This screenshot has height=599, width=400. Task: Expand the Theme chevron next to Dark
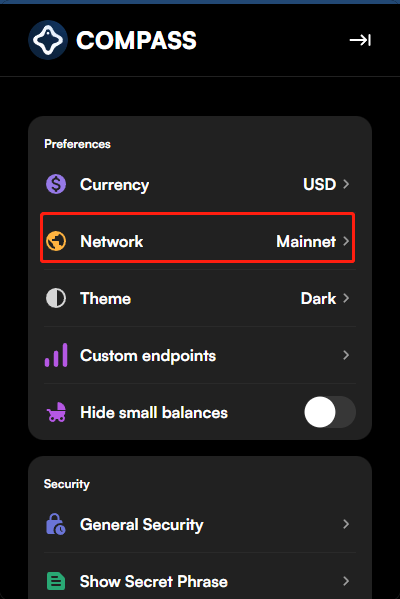point(346,298)
